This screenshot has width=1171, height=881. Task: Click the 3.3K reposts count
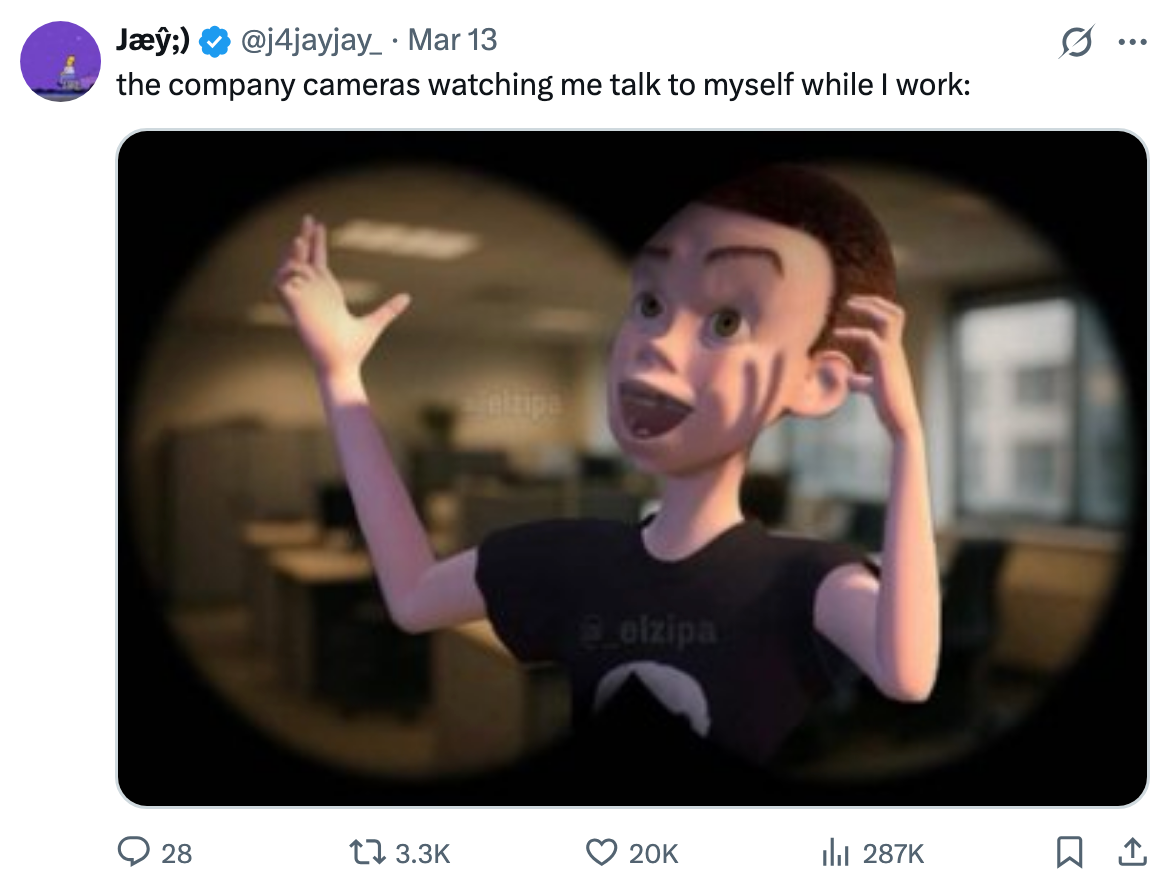click(423, 853)
